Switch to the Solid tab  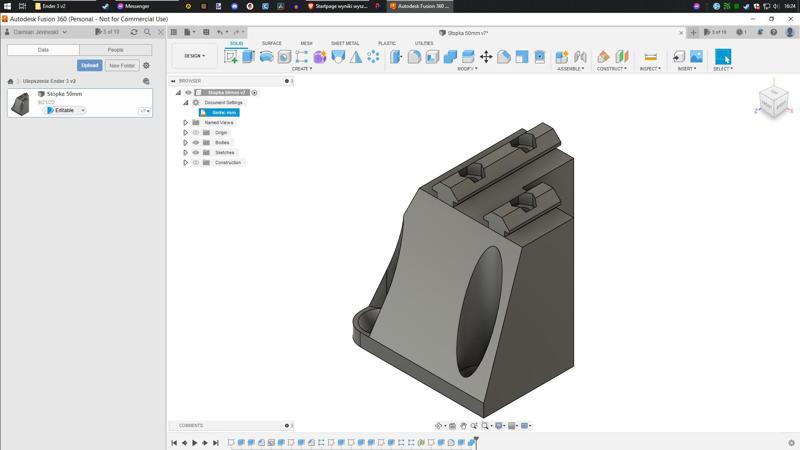tap(237, 43)
